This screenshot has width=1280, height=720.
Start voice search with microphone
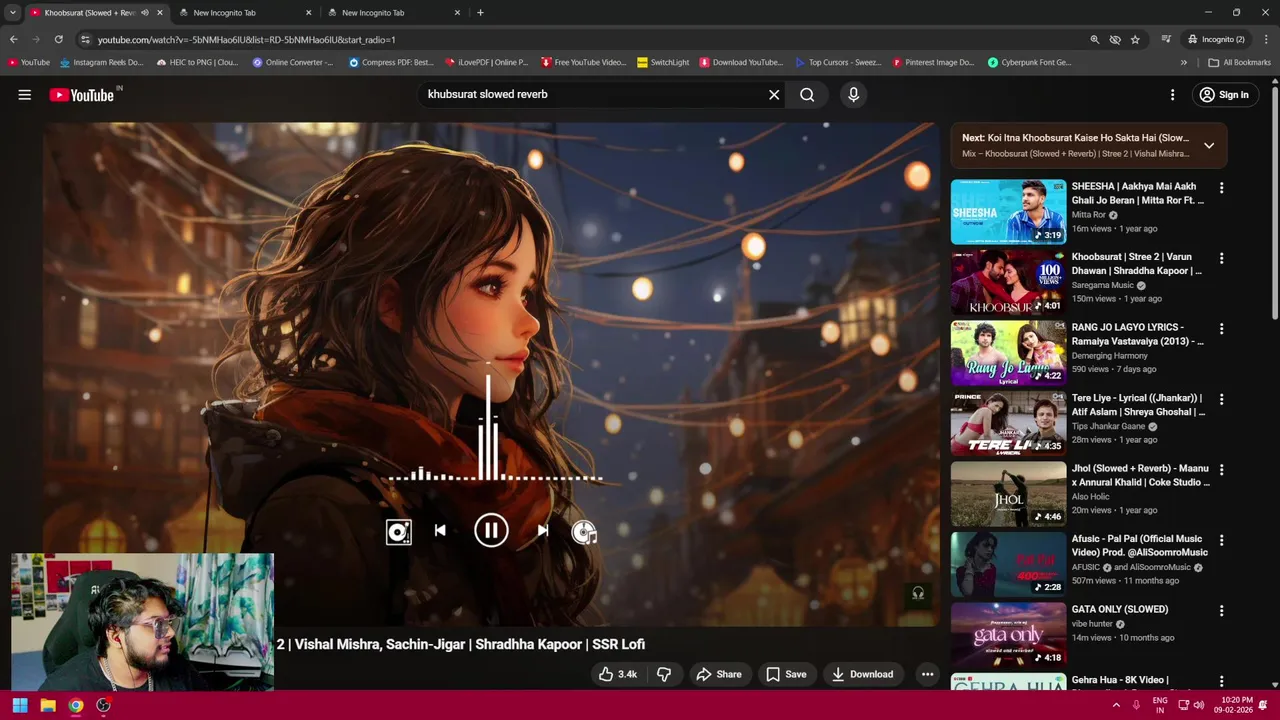853,95
